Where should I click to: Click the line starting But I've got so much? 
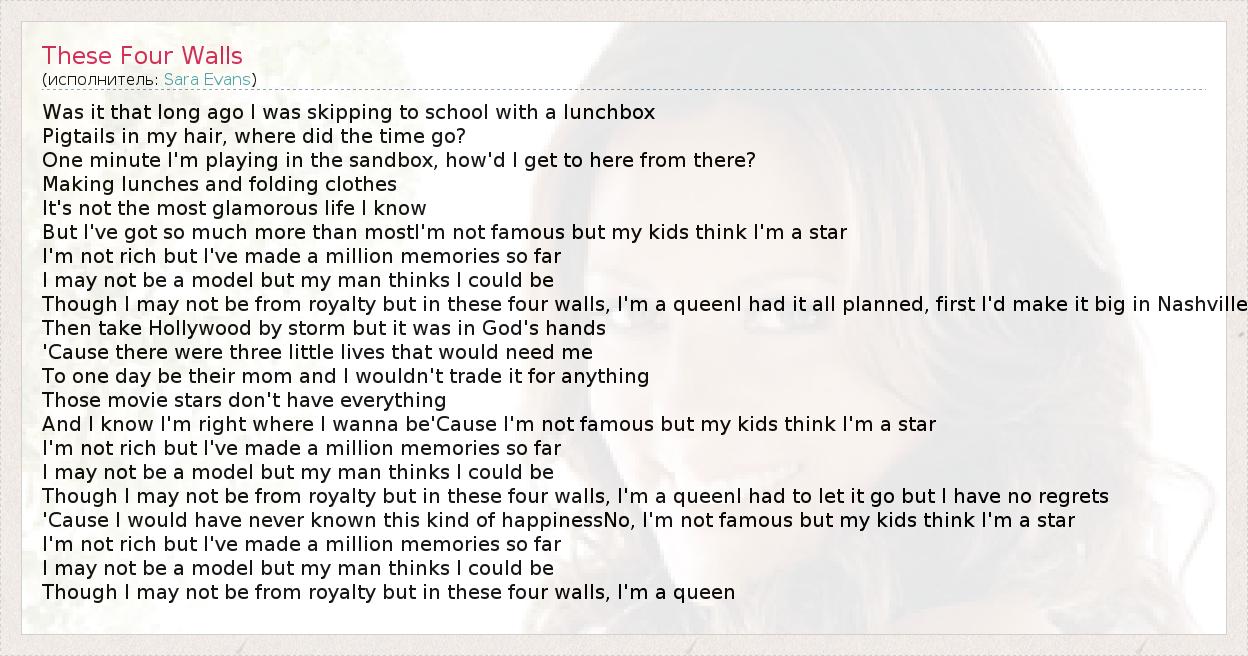444,232
